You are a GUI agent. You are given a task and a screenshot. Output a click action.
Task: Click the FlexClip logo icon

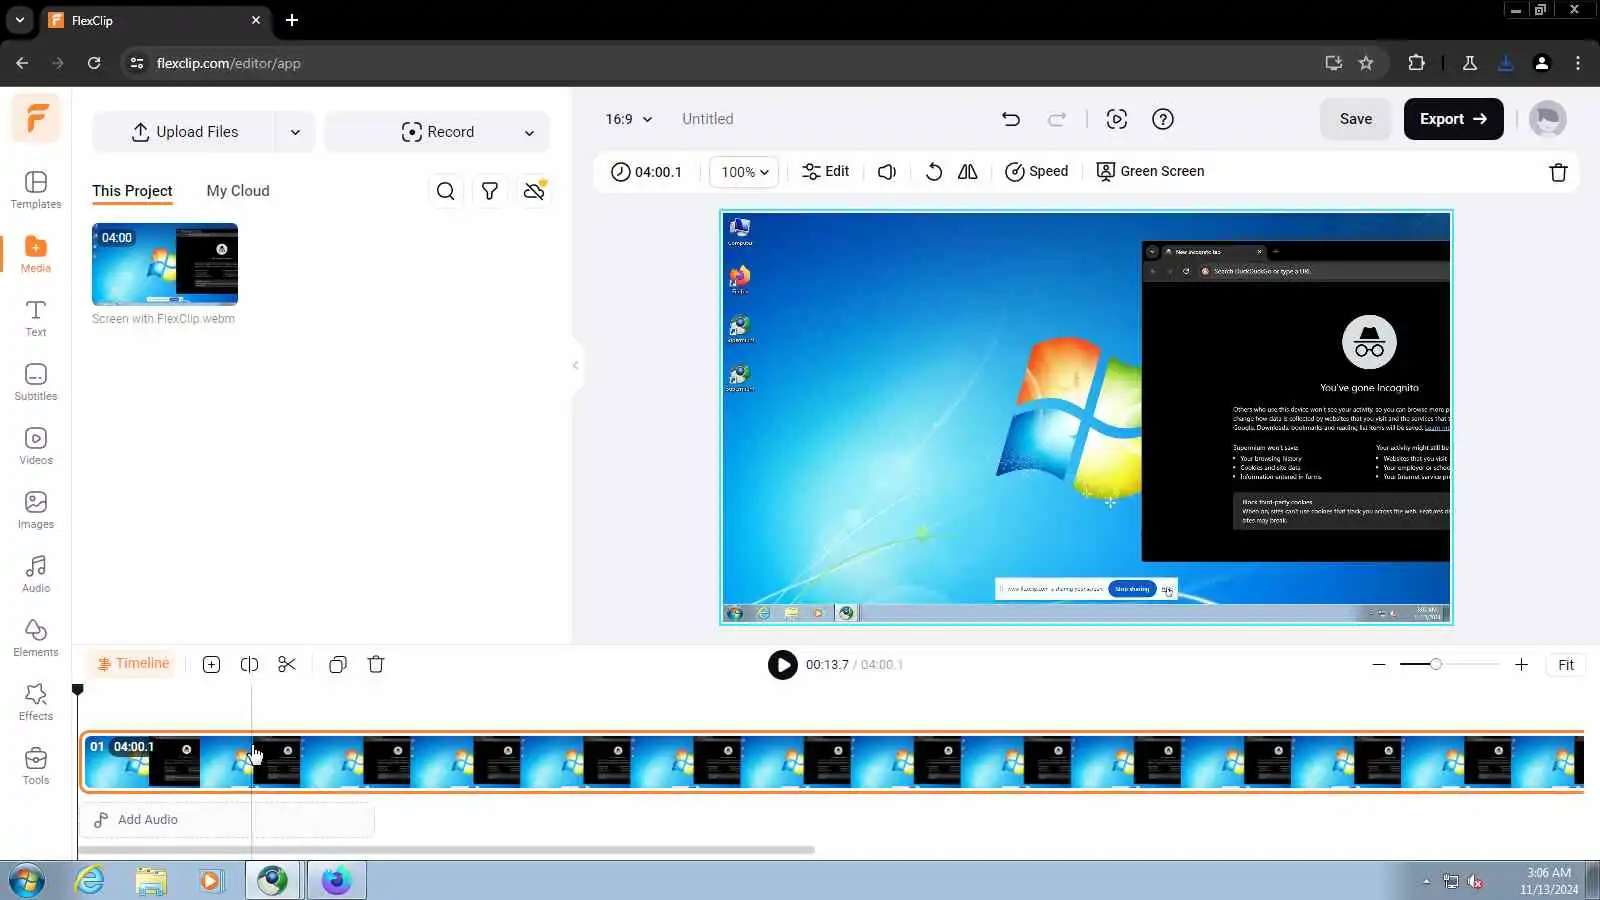point(36,118)
